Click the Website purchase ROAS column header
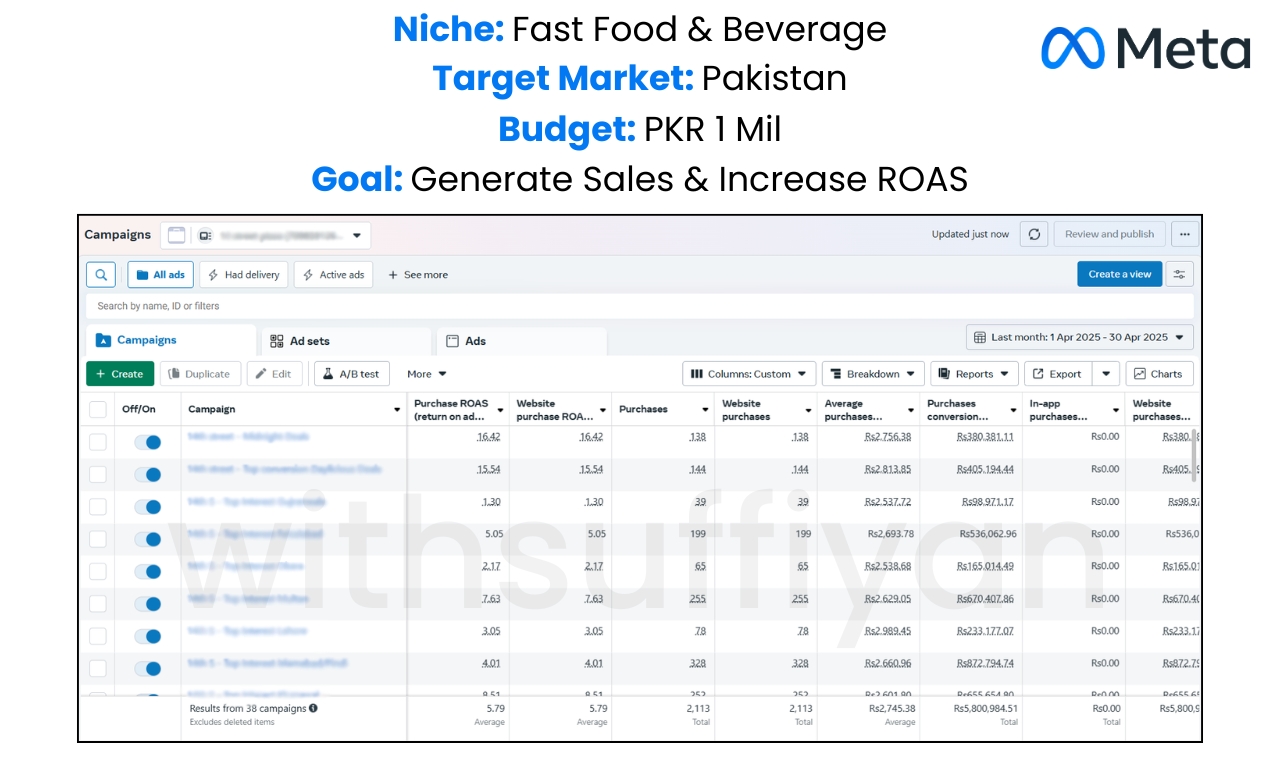This screenshot has width=1280, height=769. [x=560, y=410]
